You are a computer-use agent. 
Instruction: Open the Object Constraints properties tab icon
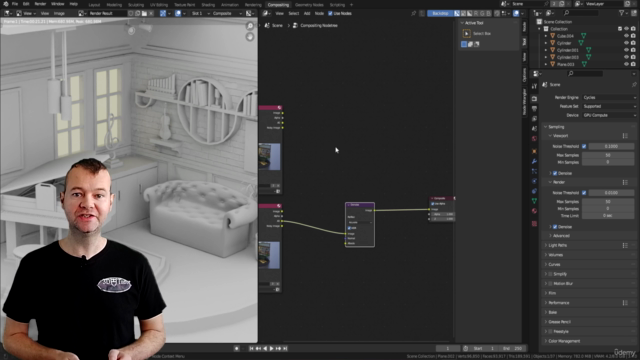click(534, 191)
